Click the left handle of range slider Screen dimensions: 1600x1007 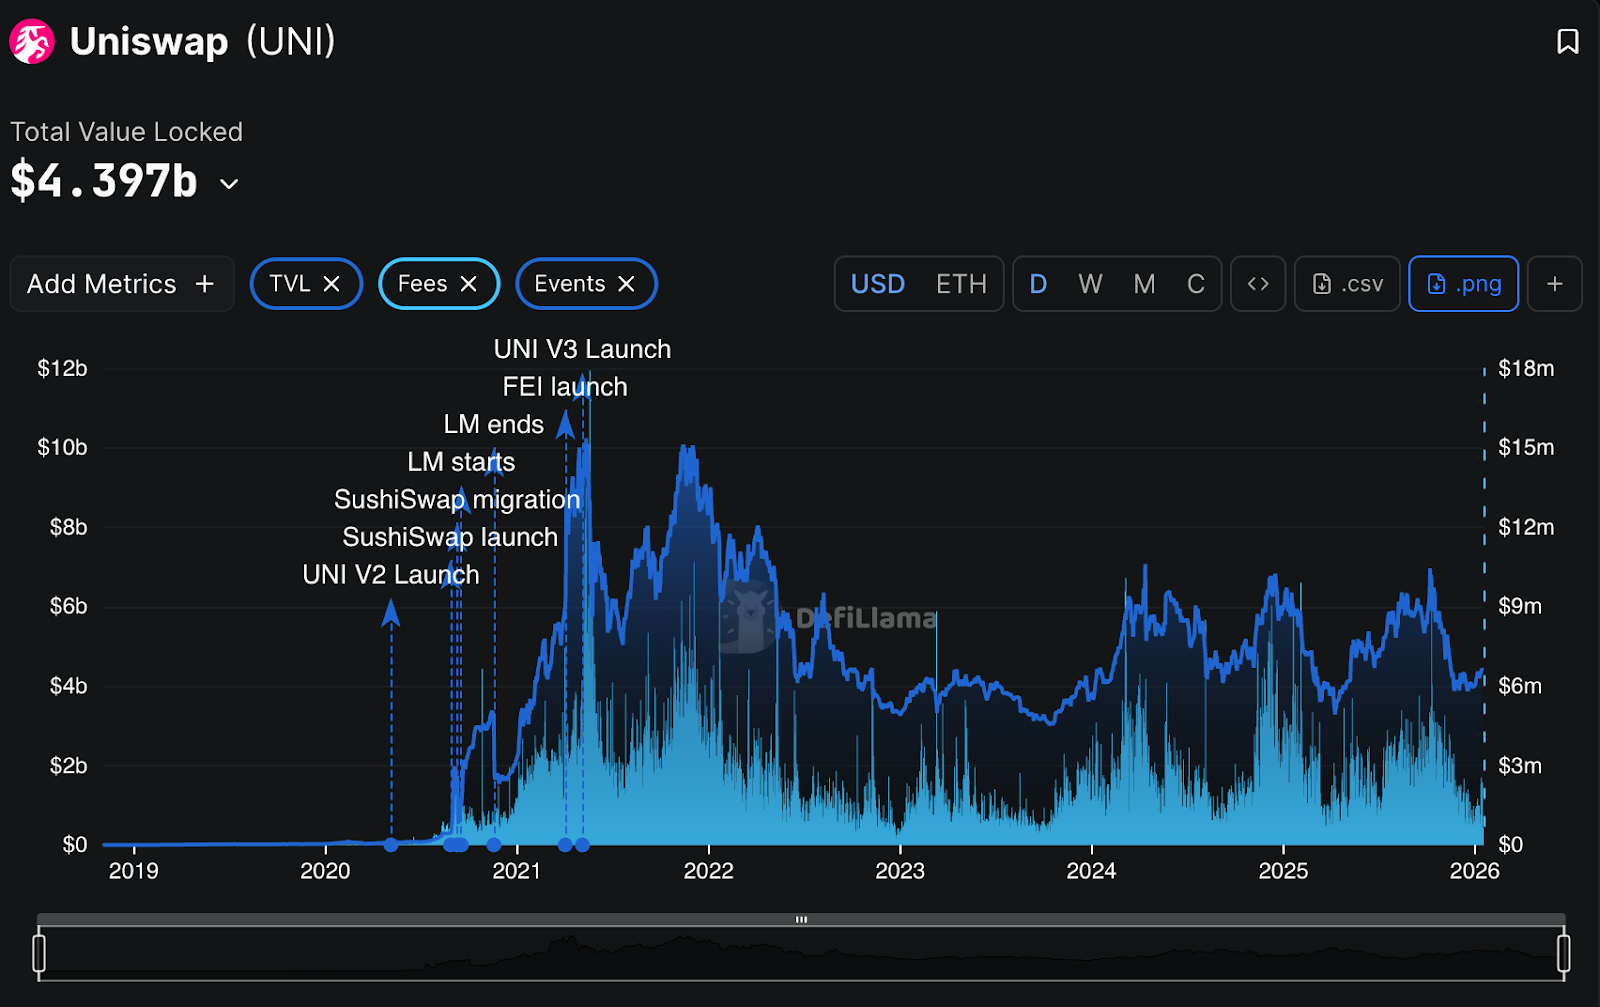click(x=39, y=953)
